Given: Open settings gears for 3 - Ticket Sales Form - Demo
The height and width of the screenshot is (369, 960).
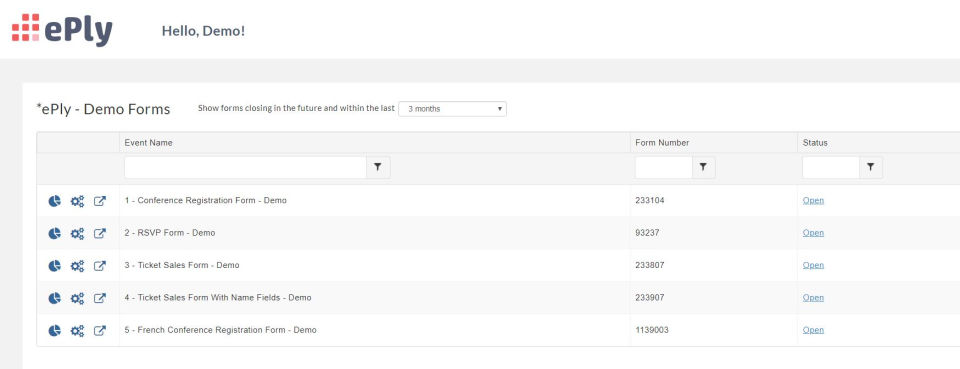Looking at the screenshot, I should [77, 266].
